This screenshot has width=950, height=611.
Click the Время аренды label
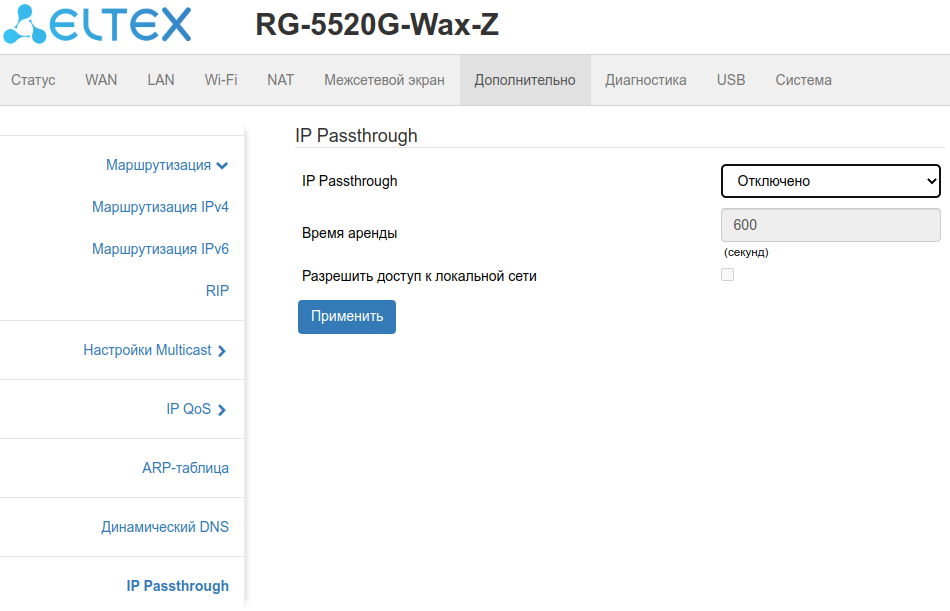[x=350, y=233]
